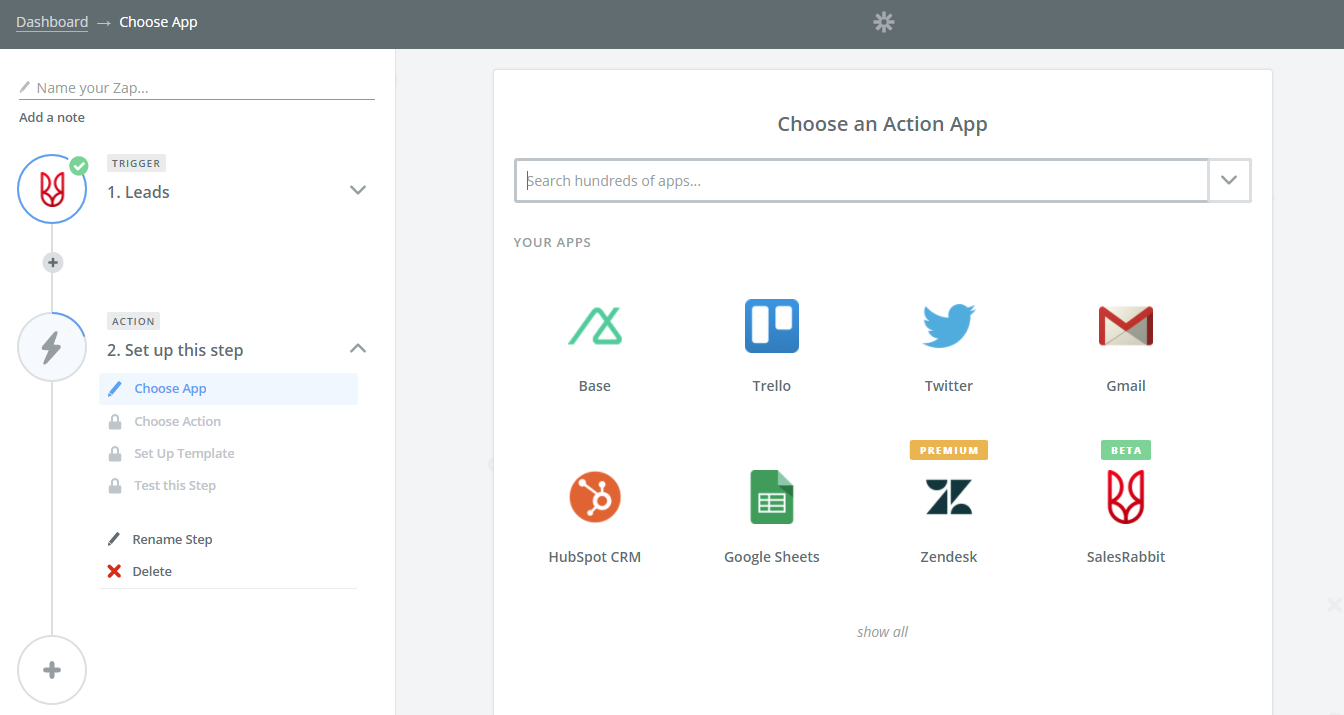The height and width of the screenshot is (715, 1344).
Task: Click the 2. Set up this step title
Action: pos(175,350)
